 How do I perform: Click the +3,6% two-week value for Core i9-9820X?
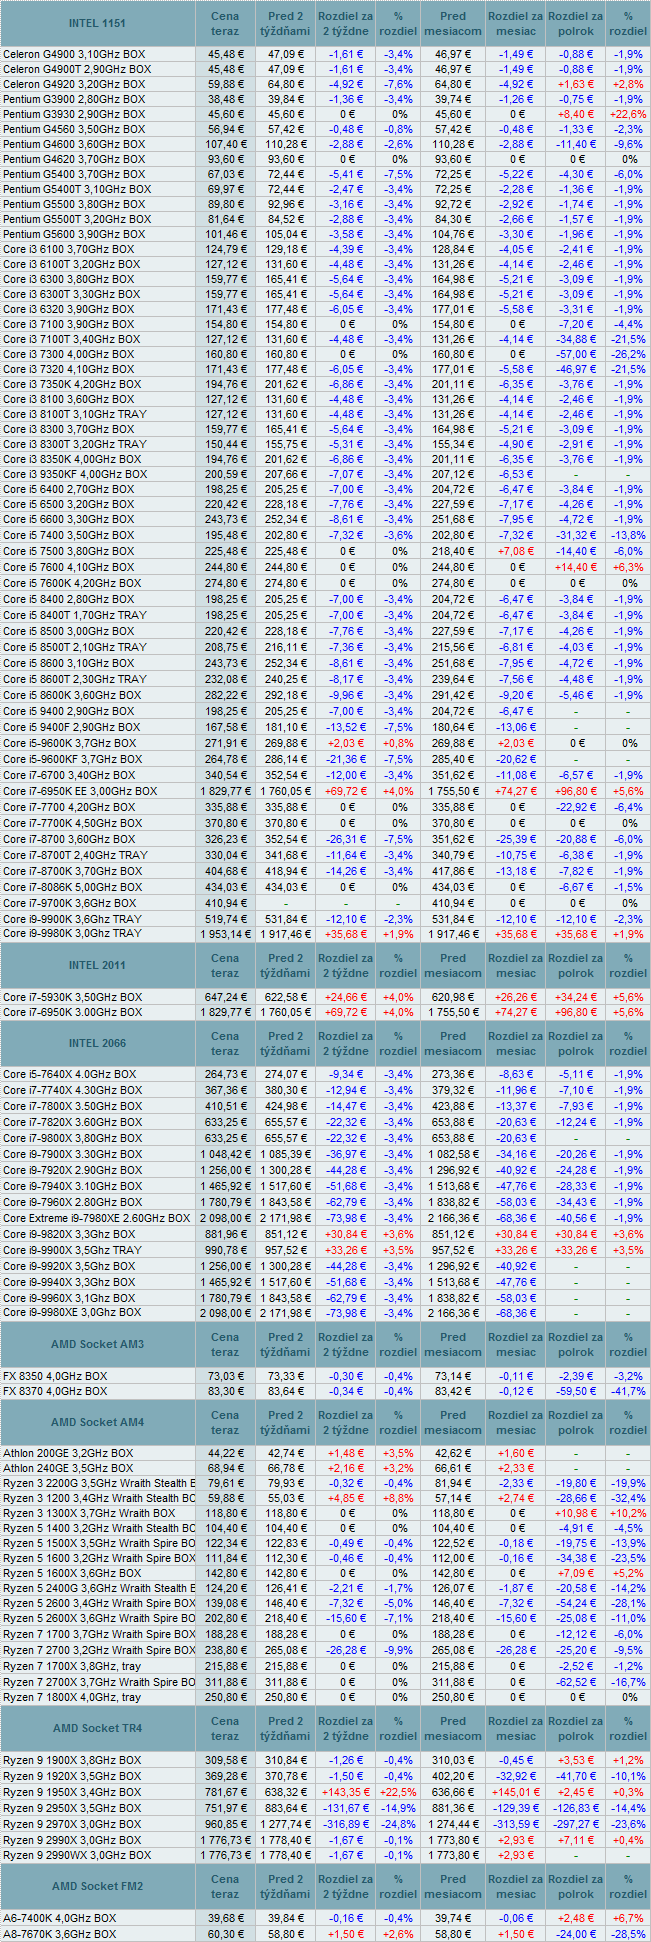398,1235
